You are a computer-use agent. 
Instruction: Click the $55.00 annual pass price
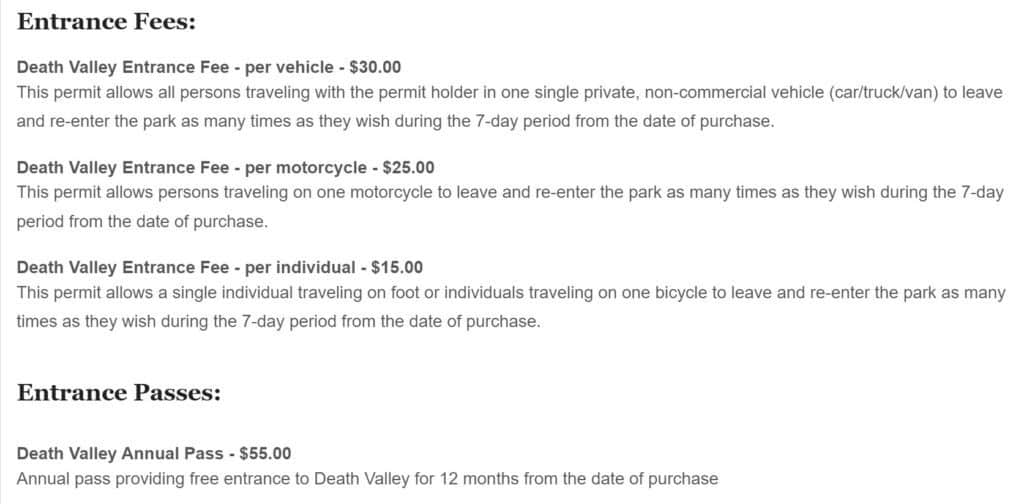(265, 454)
